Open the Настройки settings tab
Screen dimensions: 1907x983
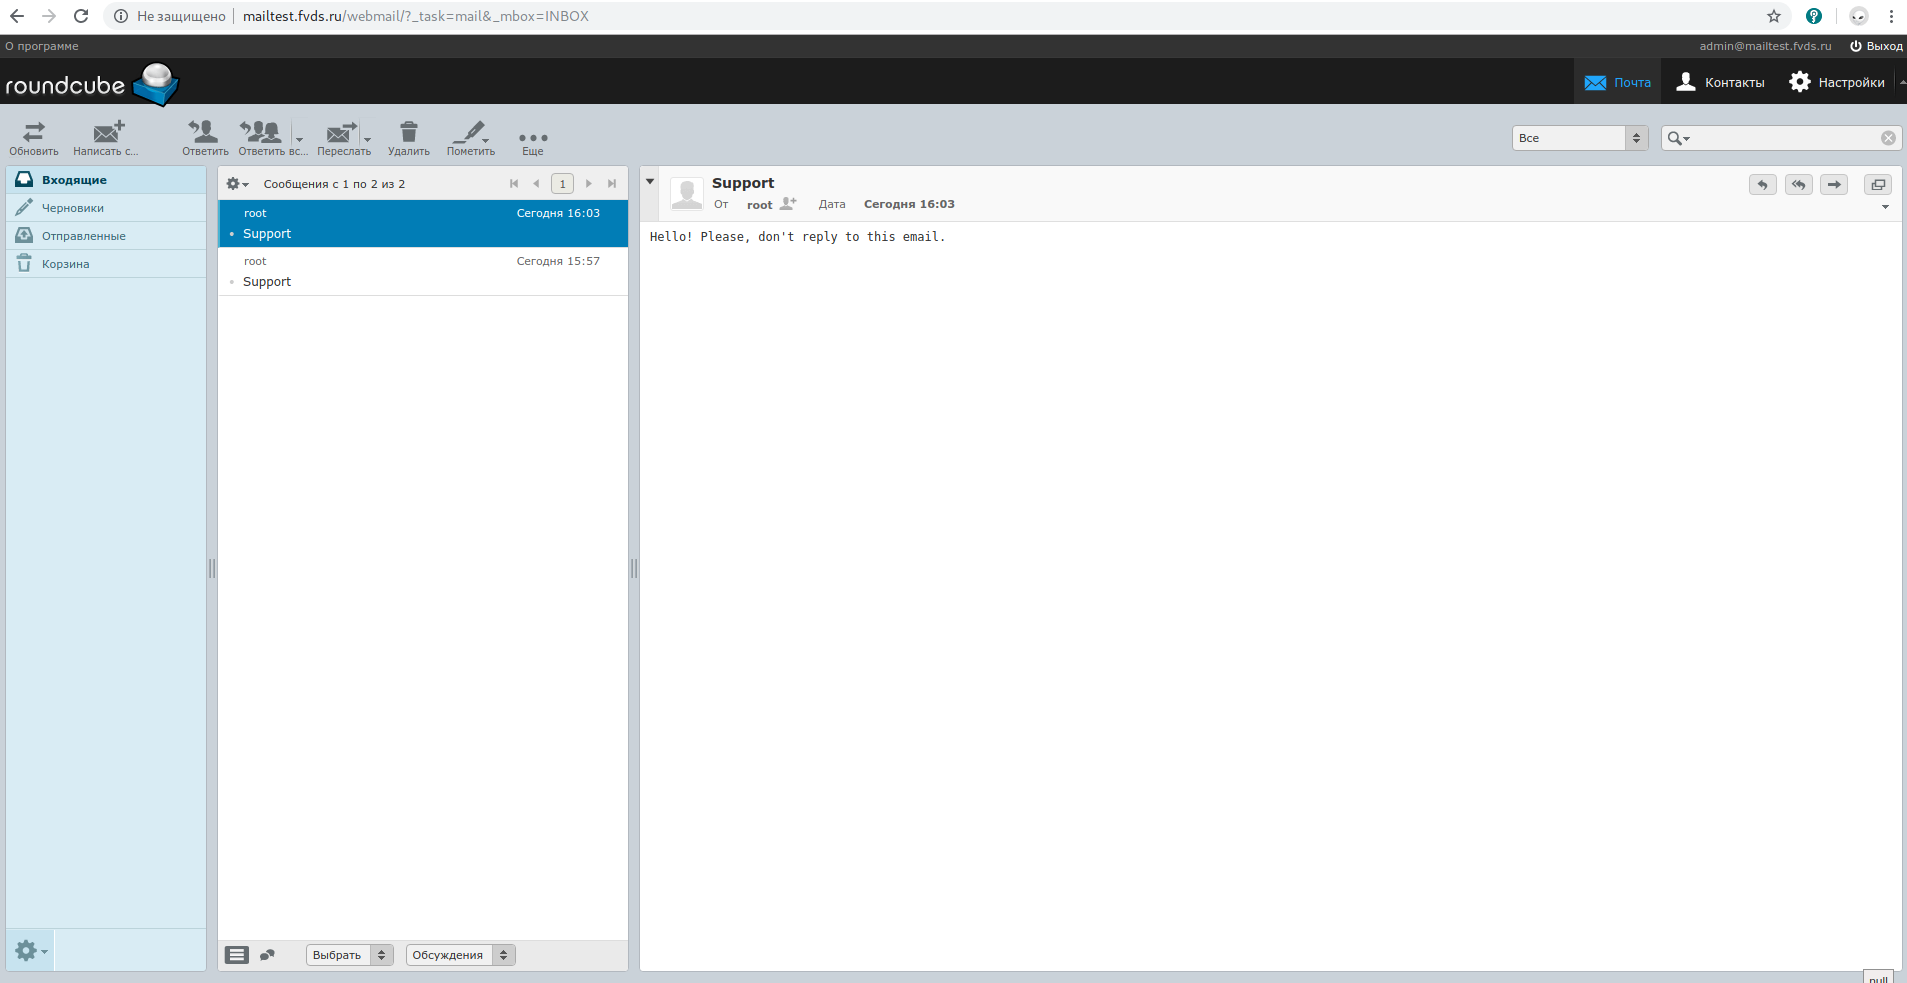(1837, 82)
